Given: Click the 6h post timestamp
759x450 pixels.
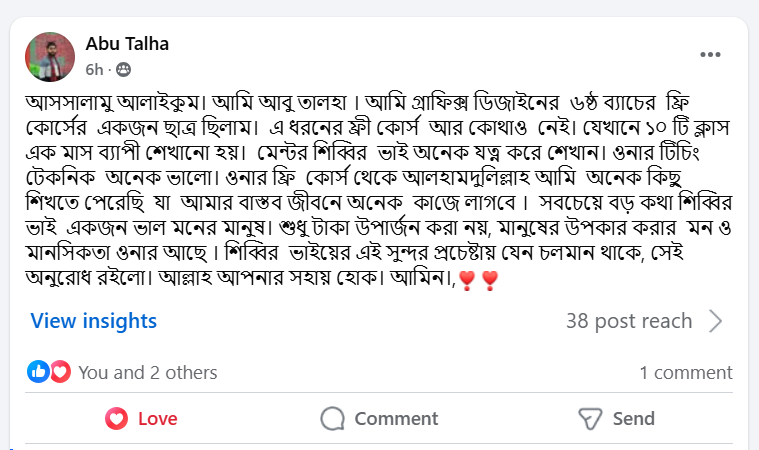Looking at the screenshot, I should click(x=93, y=69).
